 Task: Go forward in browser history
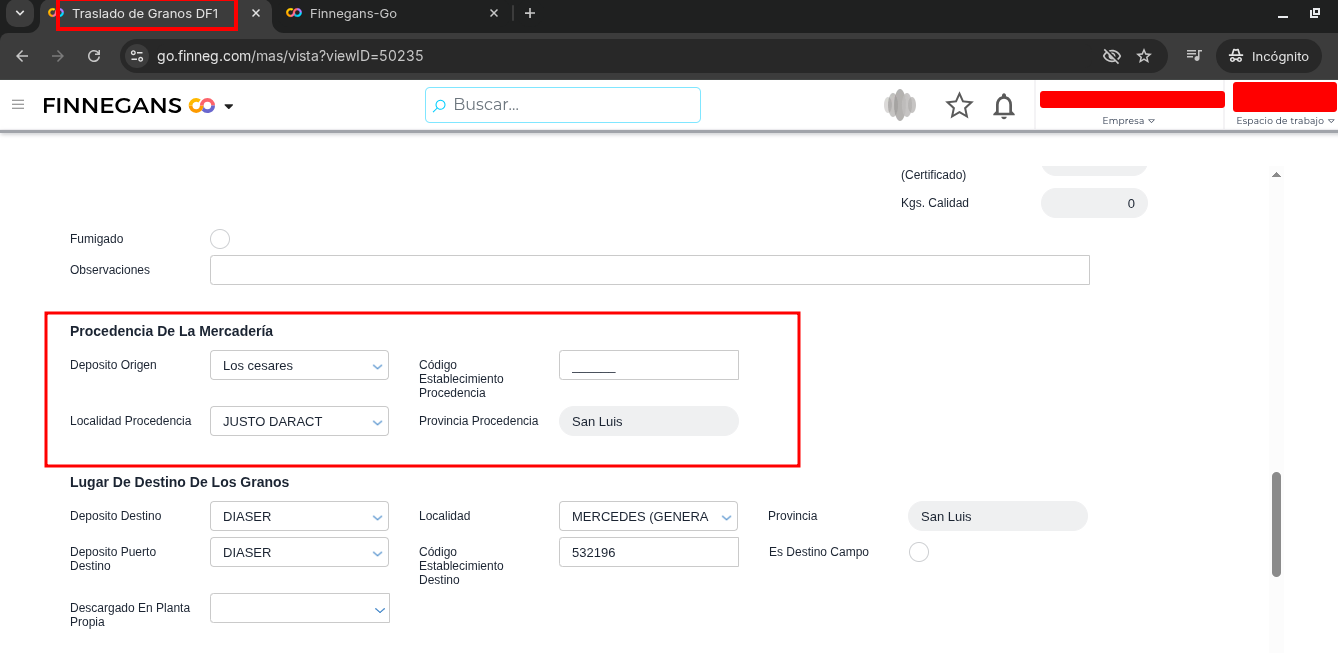58,56
